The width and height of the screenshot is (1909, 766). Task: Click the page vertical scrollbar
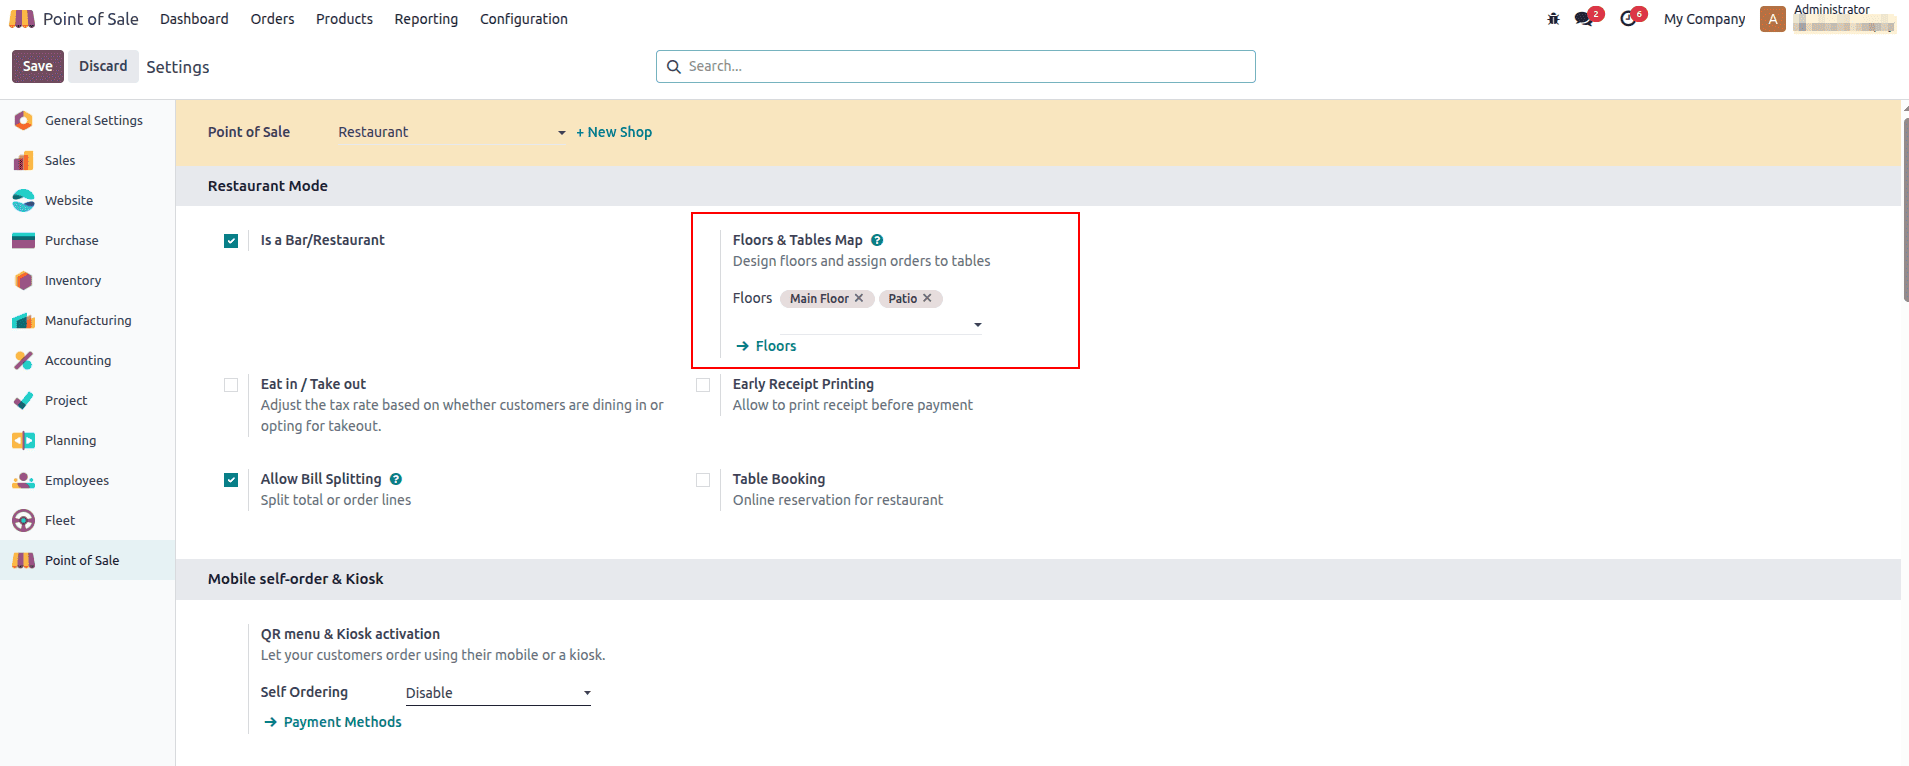[1905, 210]
